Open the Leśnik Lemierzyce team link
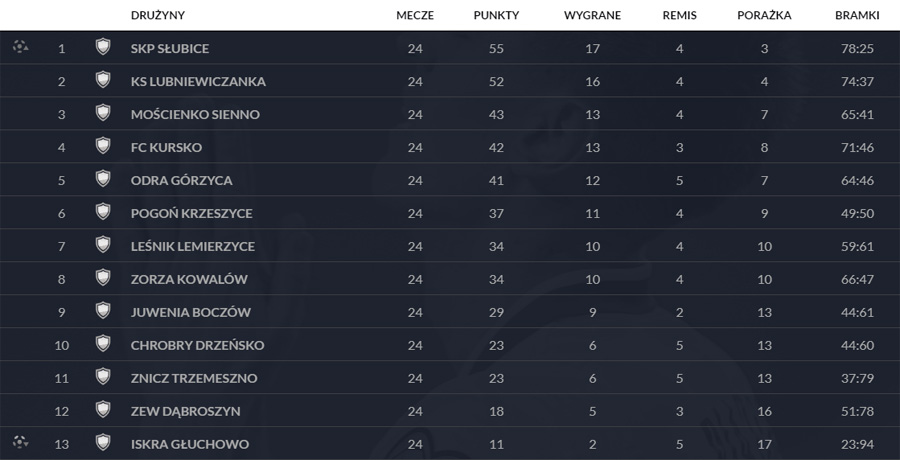The image size is (900, 460). pyautogui.click(x=192, y=246)
